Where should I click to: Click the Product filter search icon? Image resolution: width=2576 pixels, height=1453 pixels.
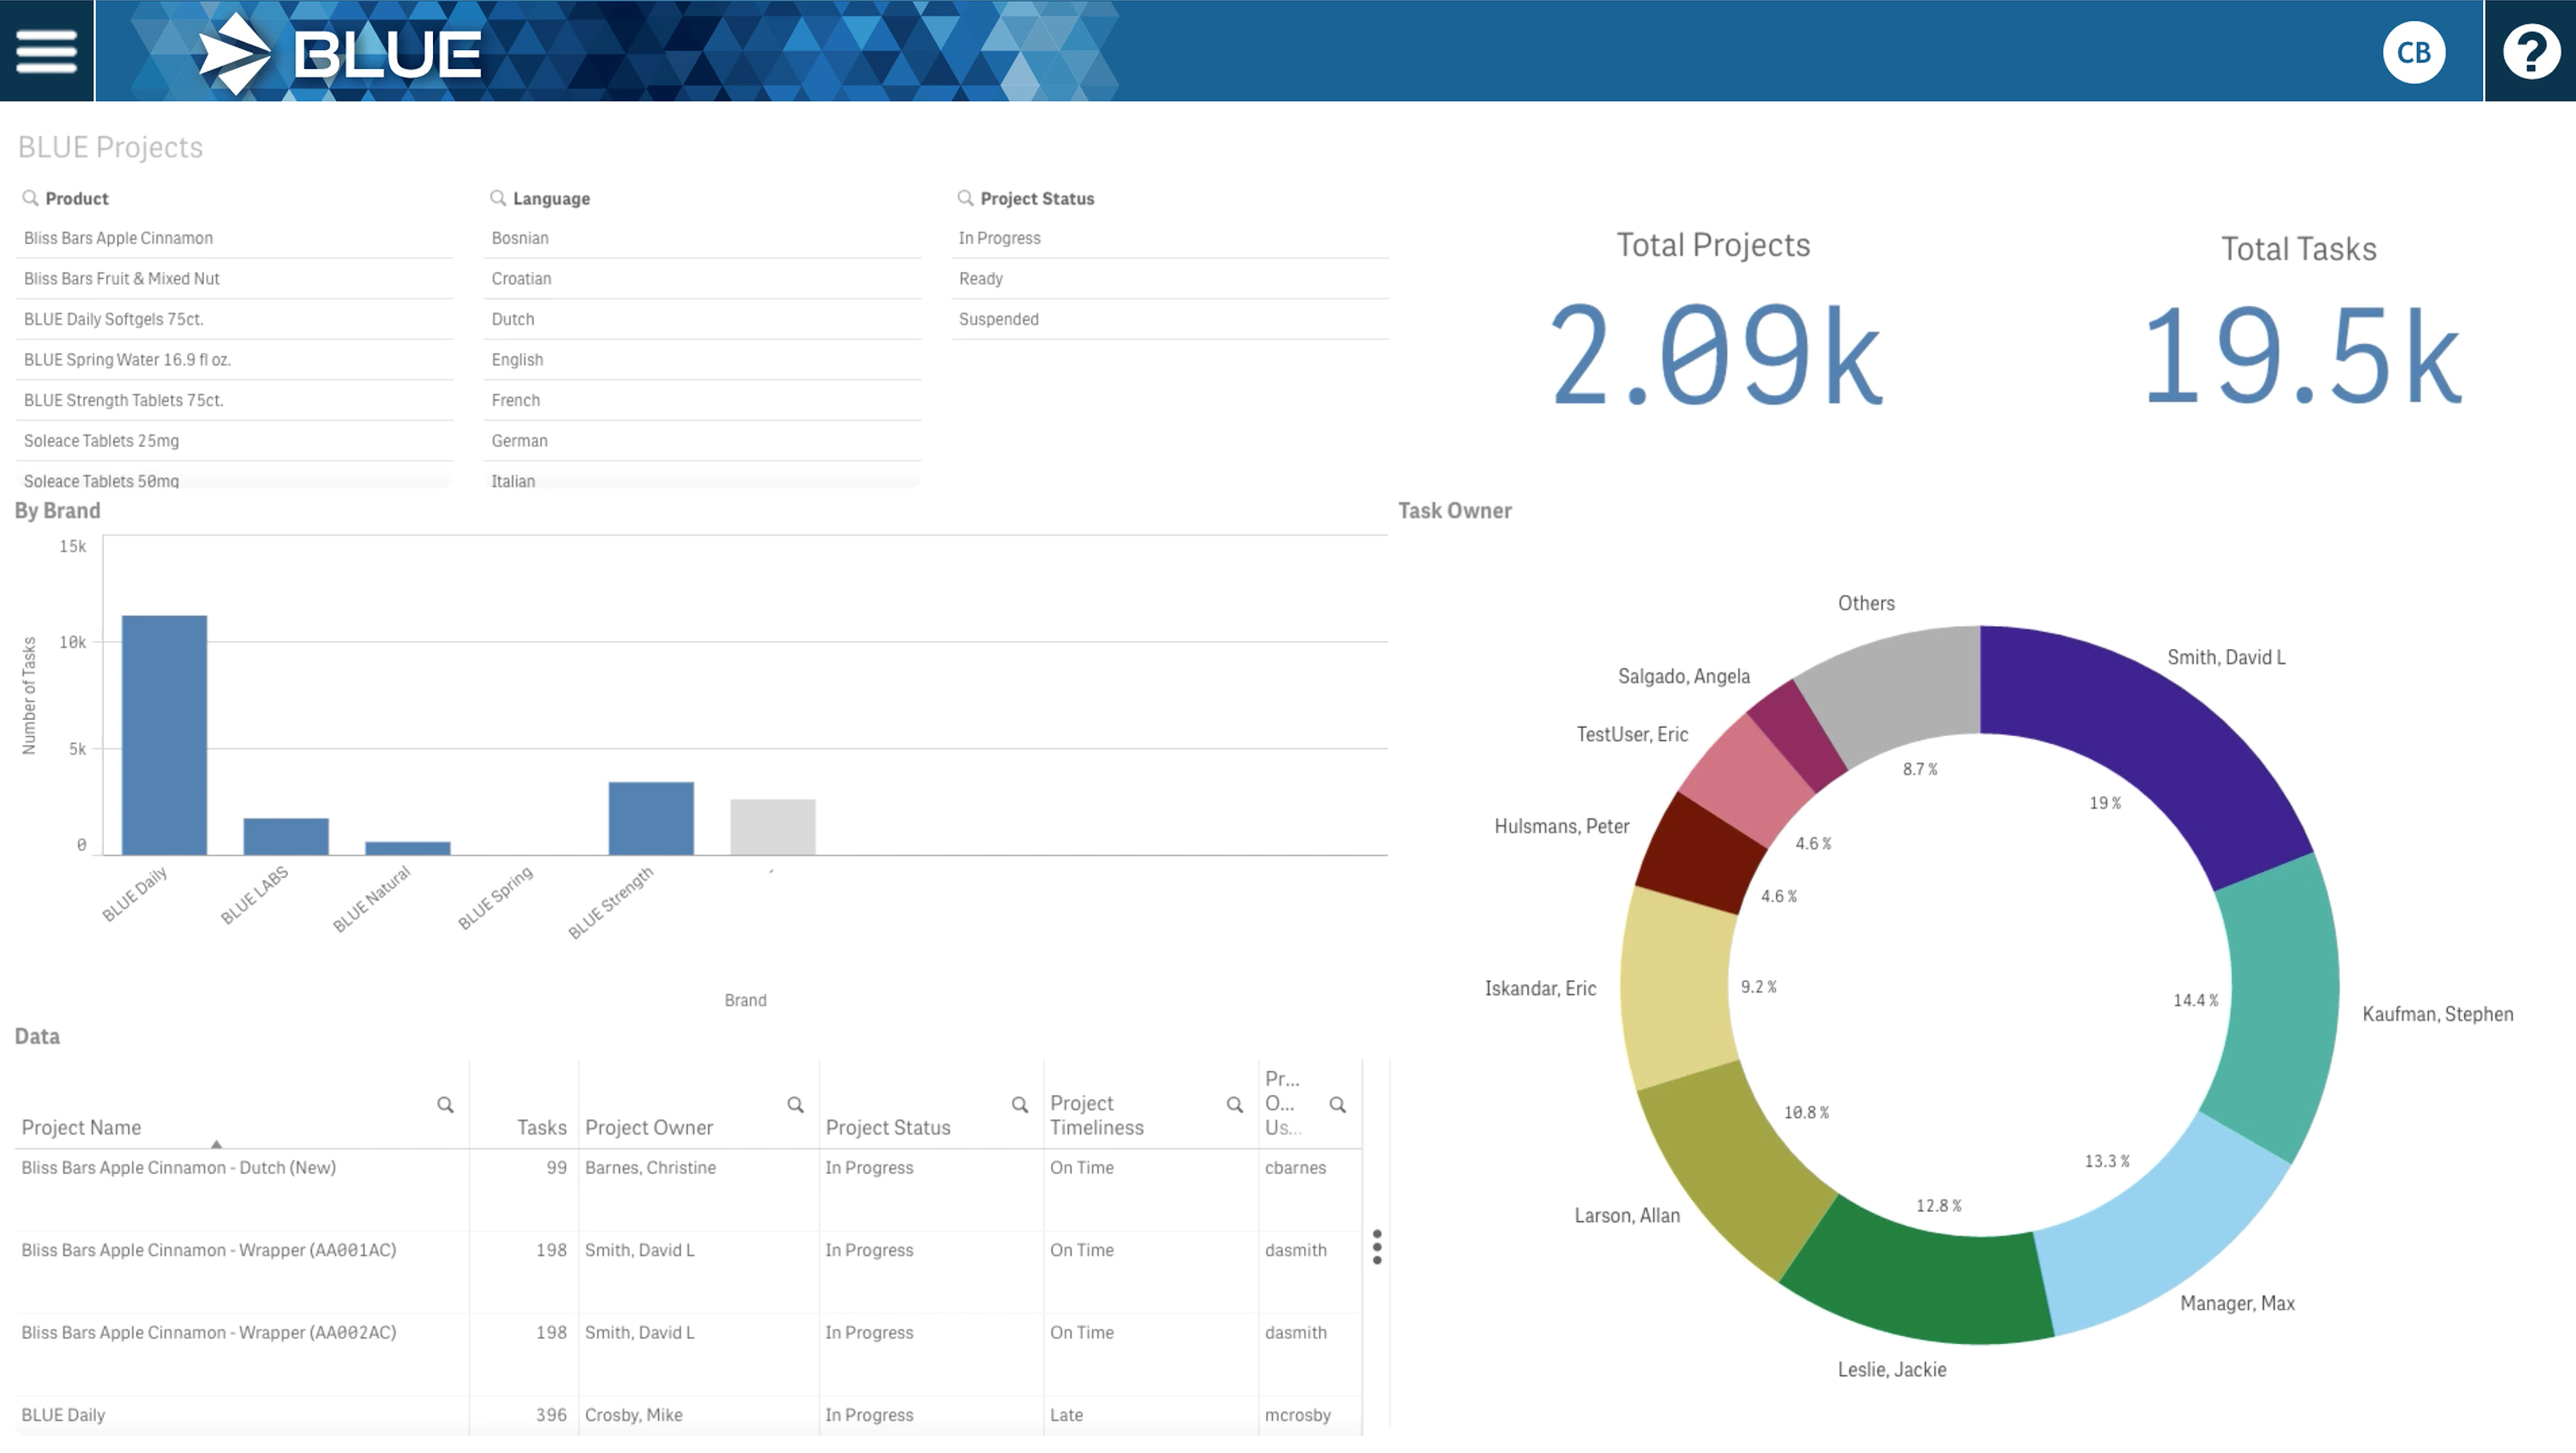click(30, 198)
